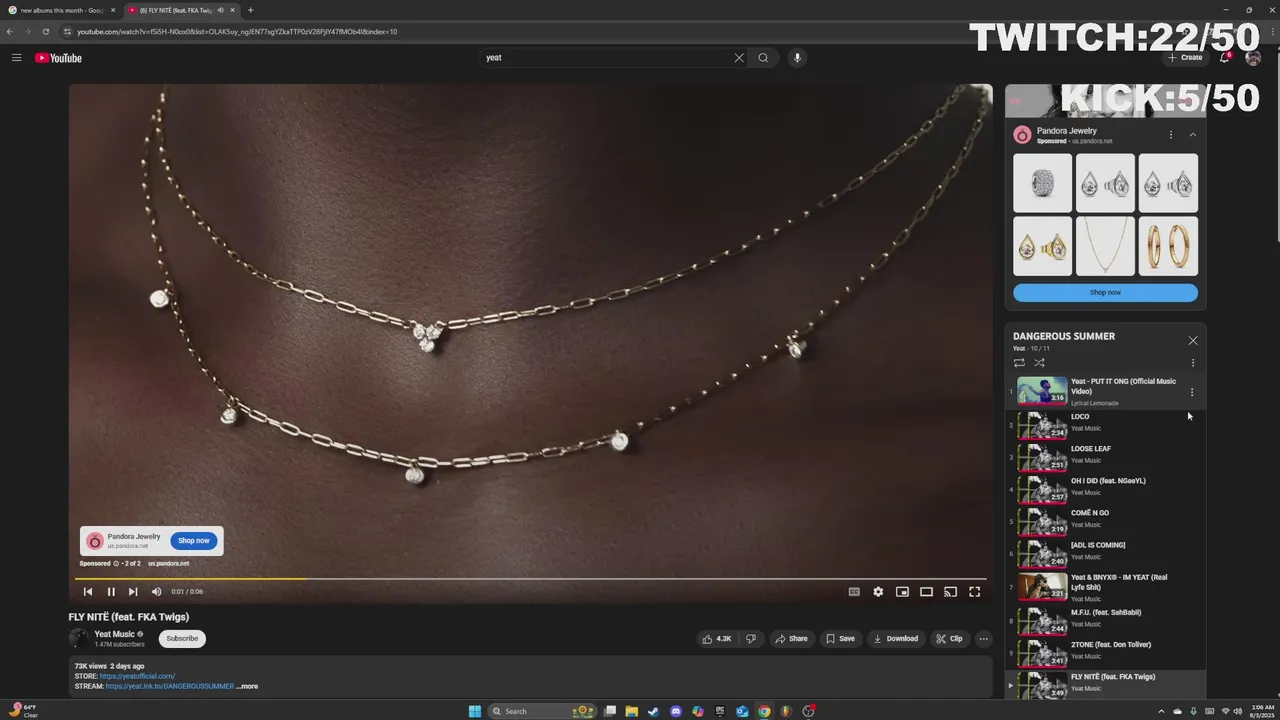Open more actions ellipsis beside Clip
Viewport: 1280px width, 720px height.
click(983, 638)
